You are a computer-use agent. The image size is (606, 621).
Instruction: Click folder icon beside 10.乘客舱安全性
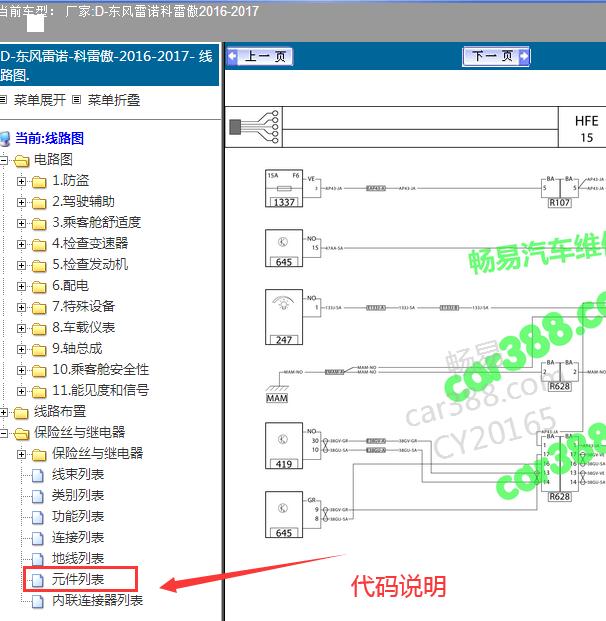pos(39,371)
